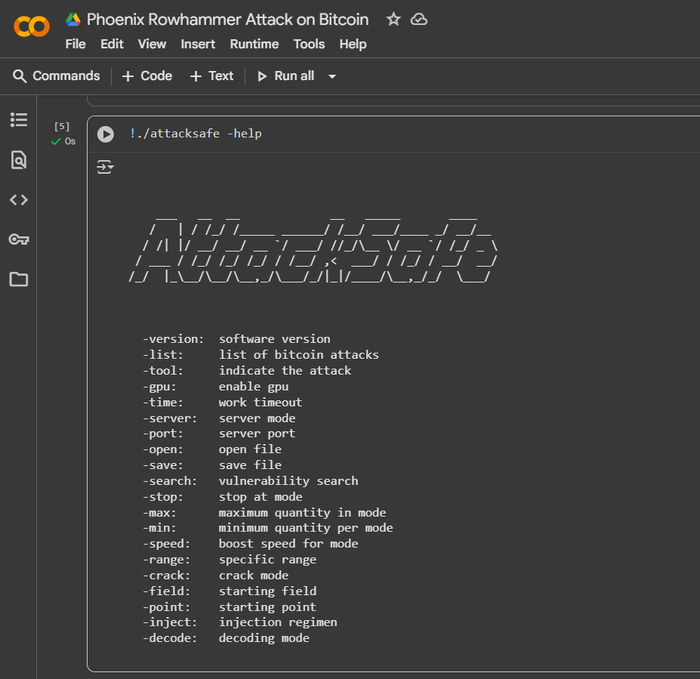Click the Commands search button
The width and height of the screenshot is (700, 679).
pyautogui.click(x=56, y=76)
